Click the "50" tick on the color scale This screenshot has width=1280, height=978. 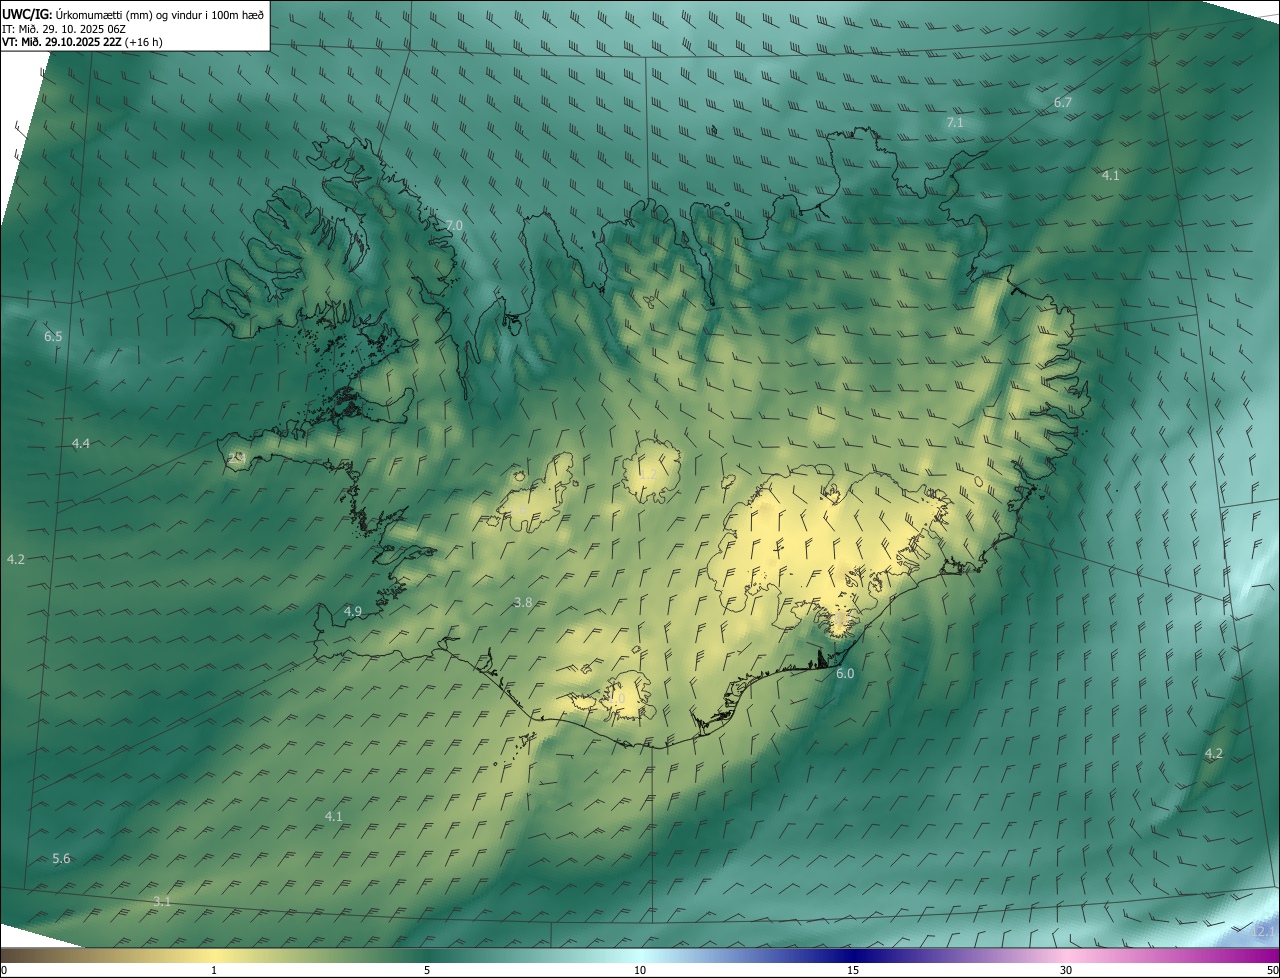pos(1272,970)
